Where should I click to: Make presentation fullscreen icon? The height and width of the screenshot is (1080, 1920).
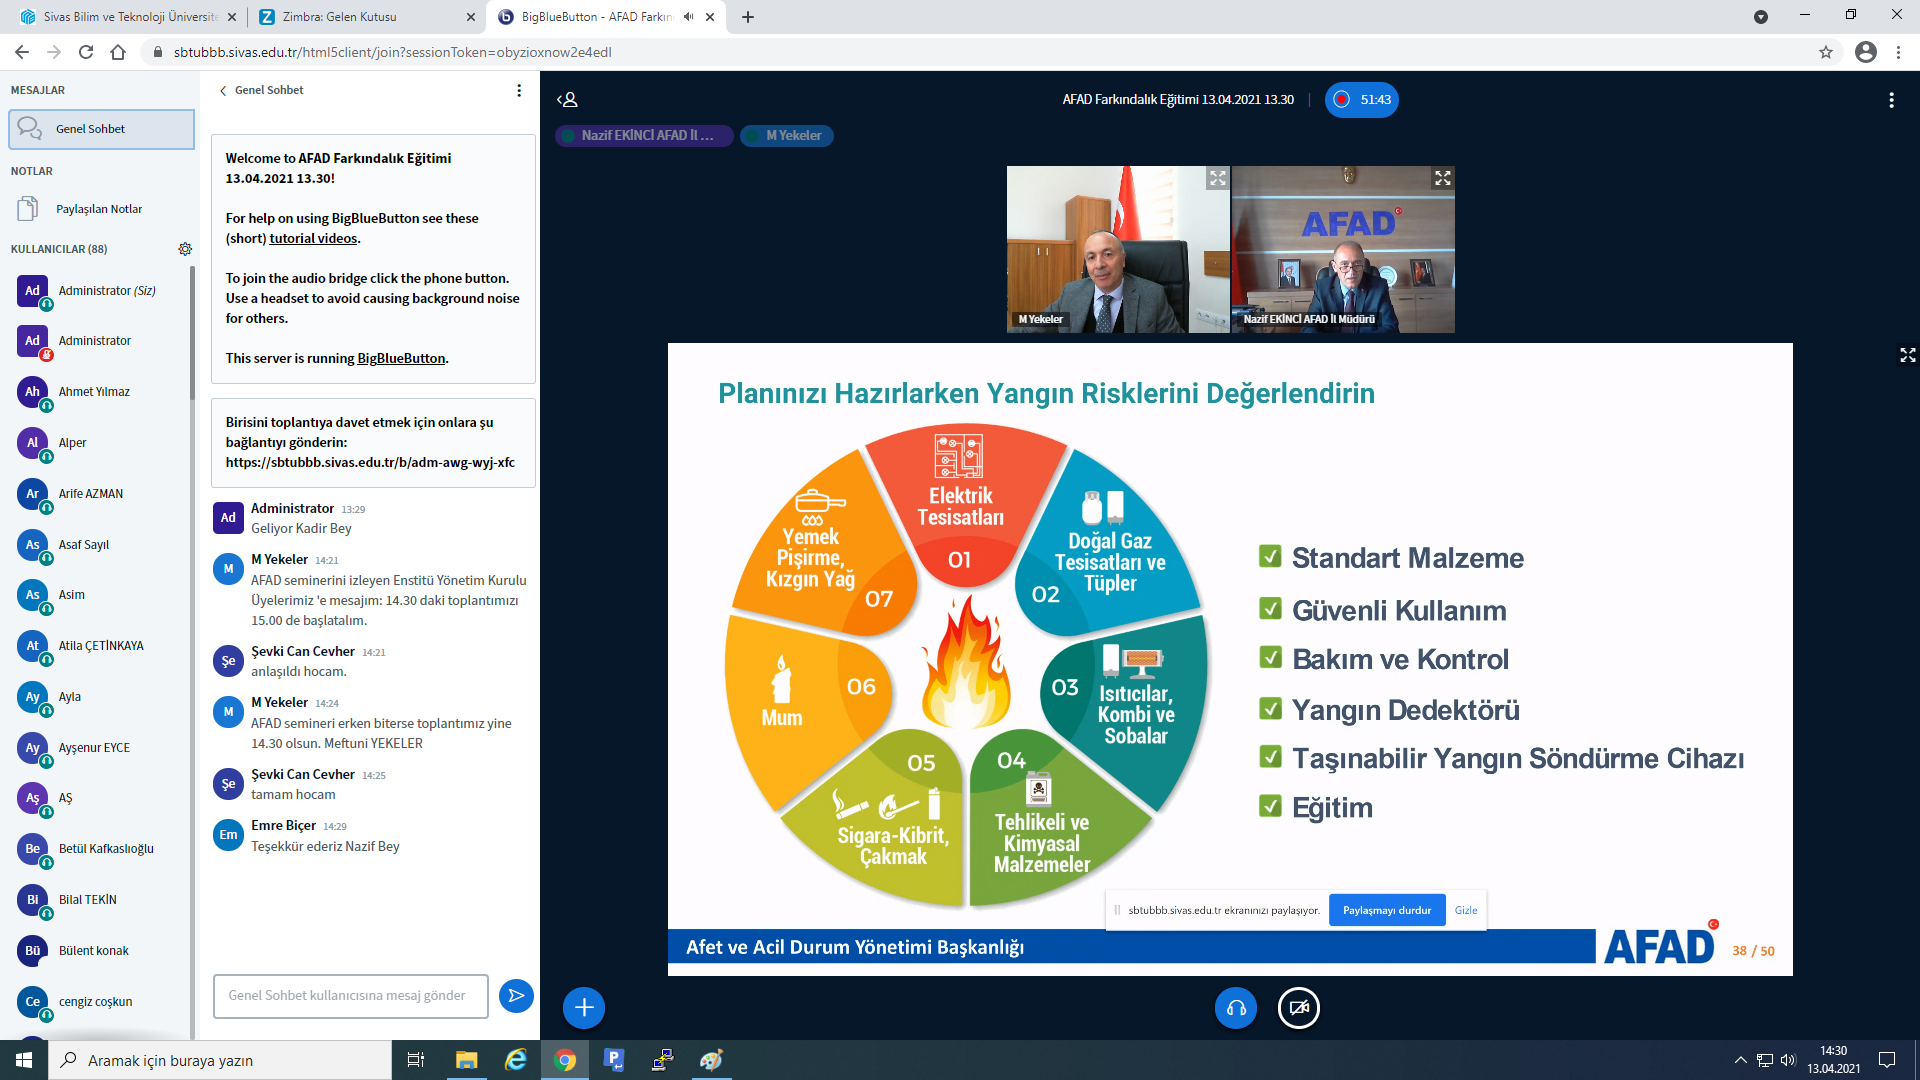(x=1907, y=355)
